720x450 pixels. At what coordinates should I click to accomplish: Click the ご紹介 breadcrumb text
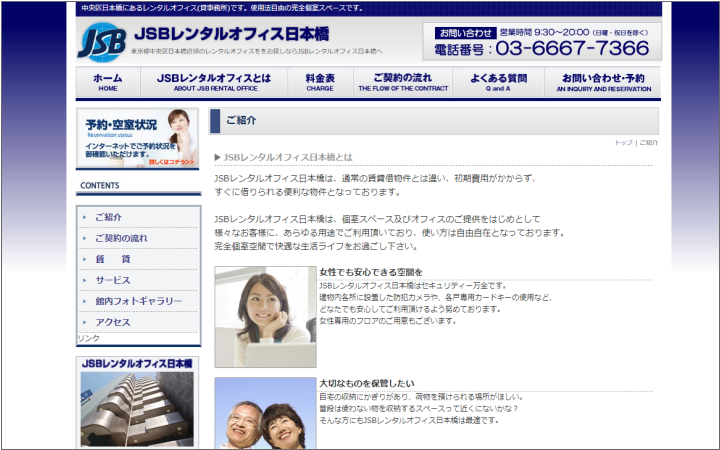click(x=649, y=143)
